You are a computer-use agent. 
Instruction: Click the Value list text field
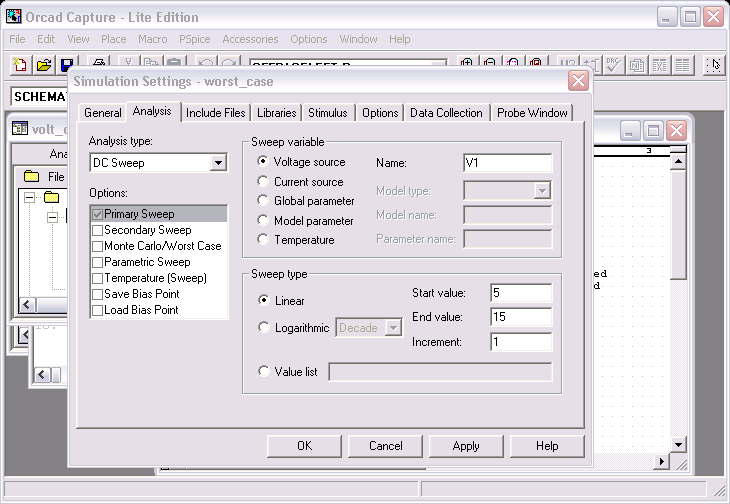pyautogui.click(x=440, y=372)
